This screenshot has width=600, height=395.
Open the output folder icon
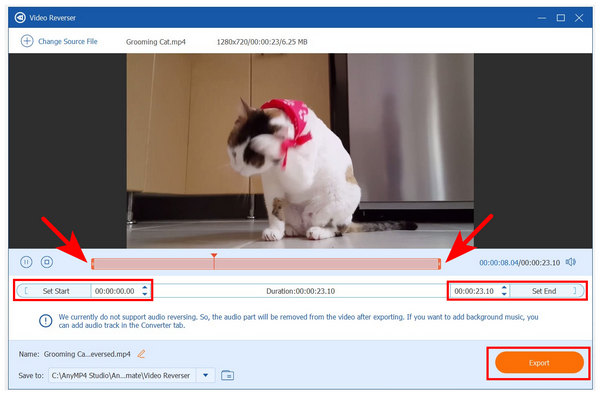(x=227, y=375)
